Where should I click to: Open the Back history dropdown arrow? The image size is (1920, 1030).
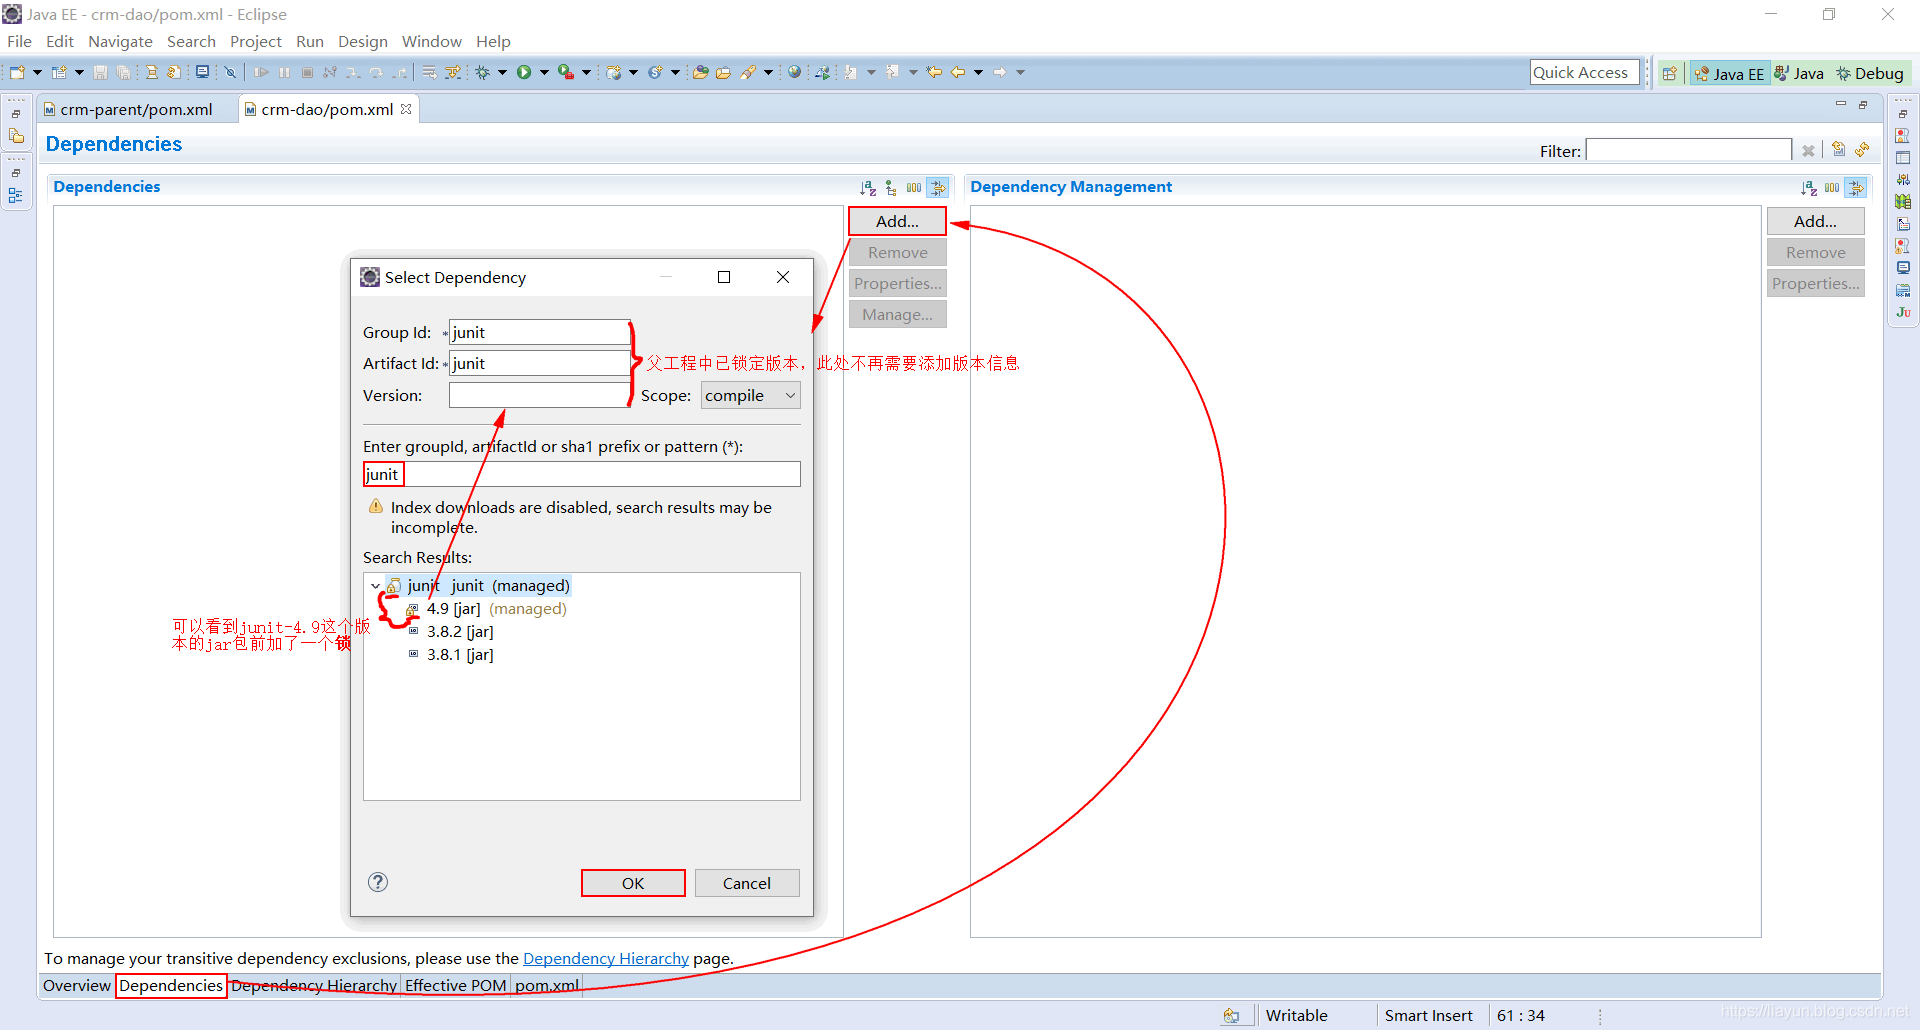point(978,72)
